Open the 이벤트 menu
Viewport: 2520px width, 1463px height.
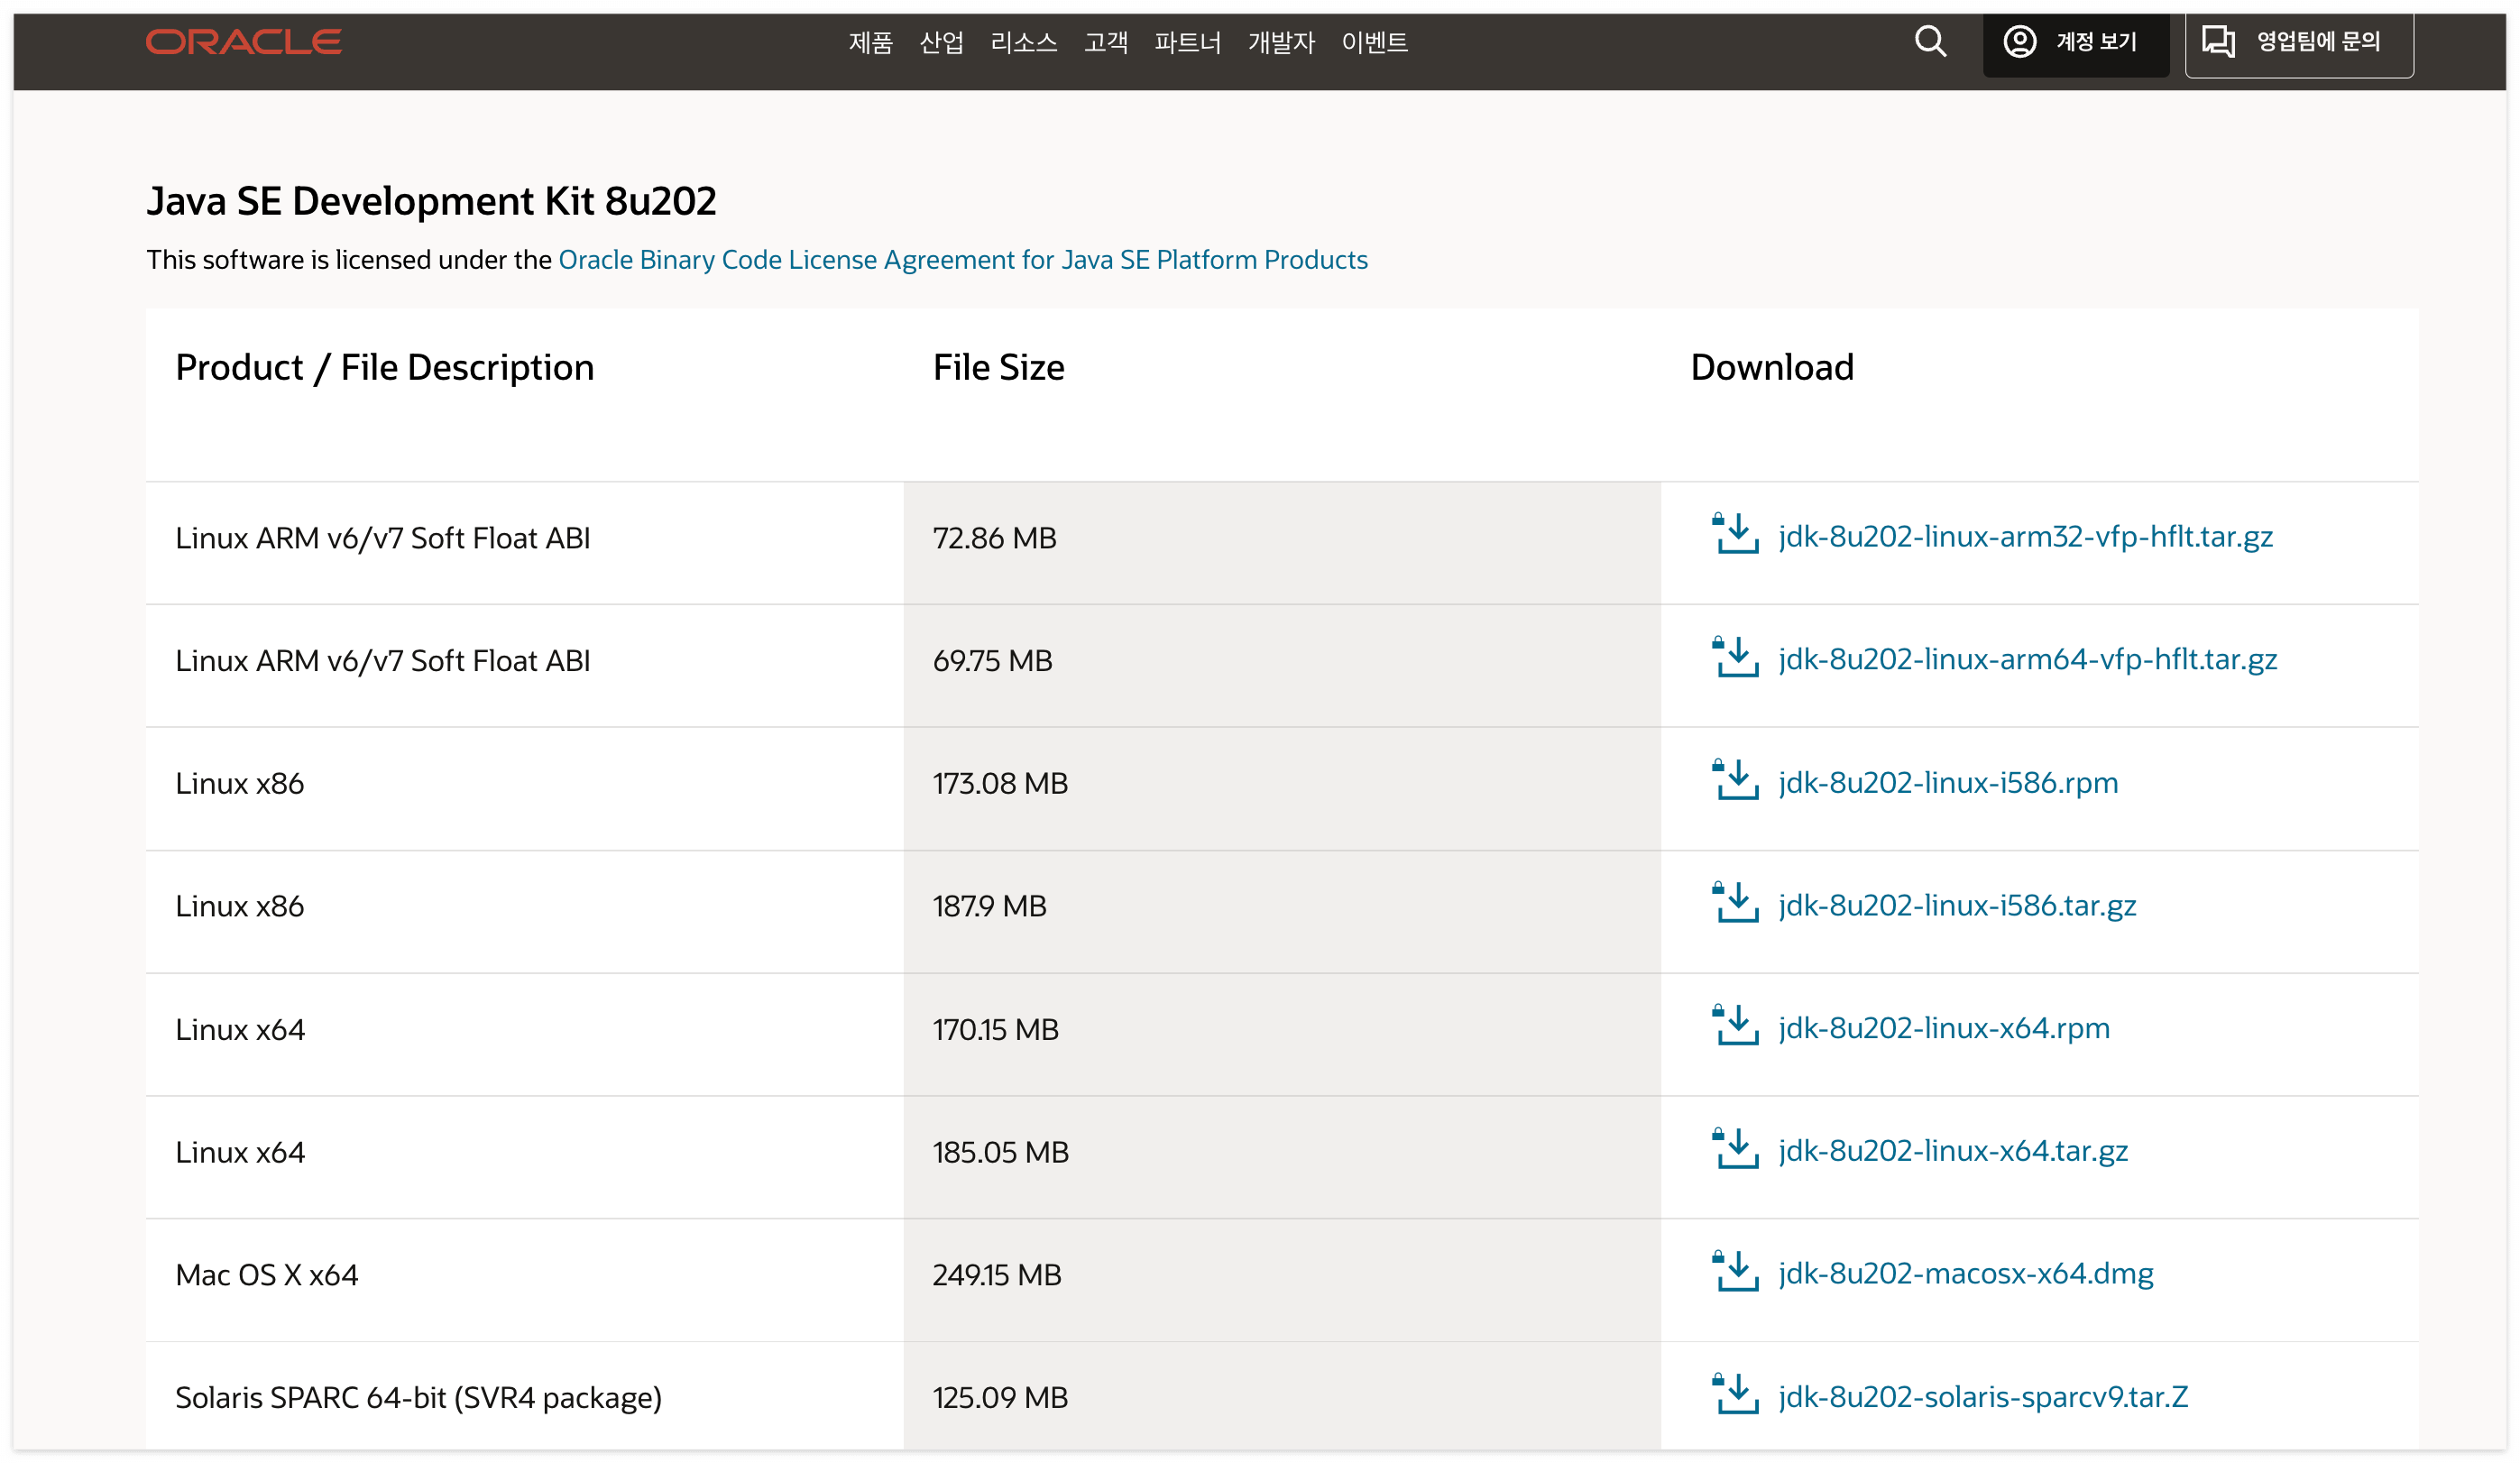pyautogui.click(x=1375, y=42)
